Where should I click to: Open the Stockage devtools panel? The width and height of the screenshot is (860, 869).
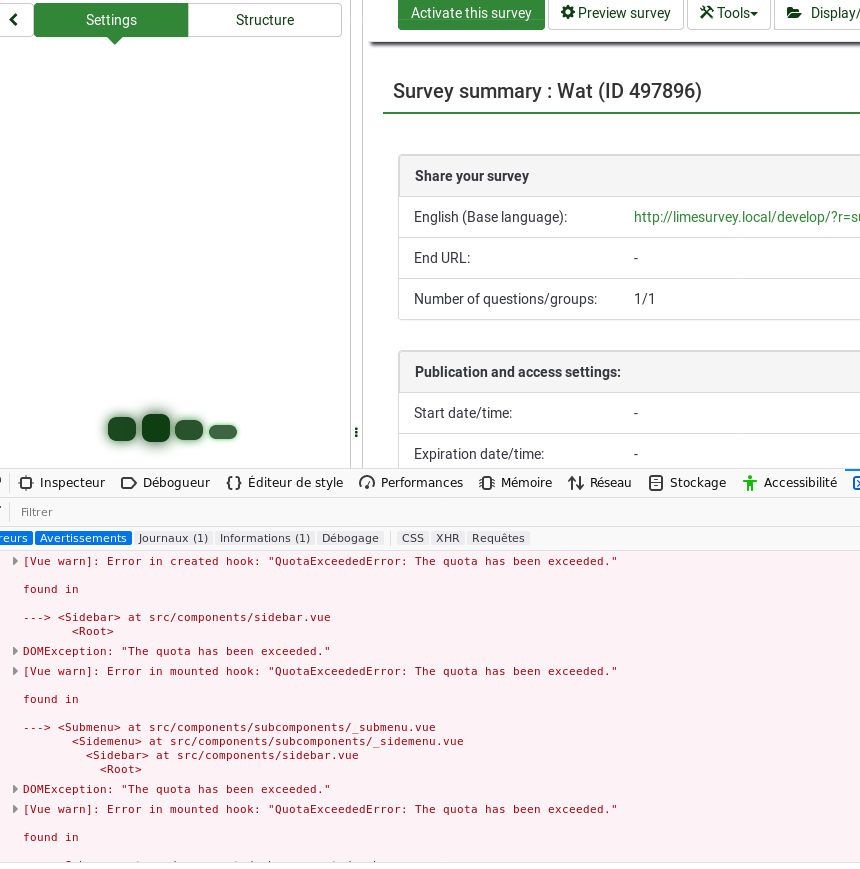[687, 483]
